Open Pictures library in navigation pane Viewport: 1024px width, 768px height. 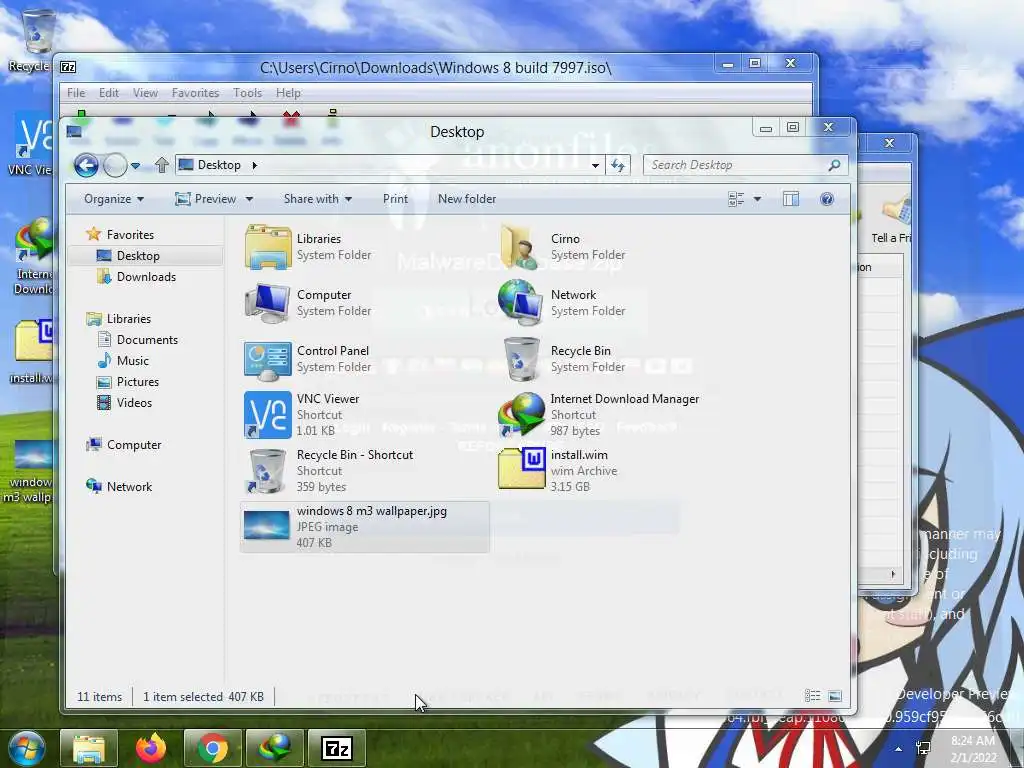[x=128, y=381]
